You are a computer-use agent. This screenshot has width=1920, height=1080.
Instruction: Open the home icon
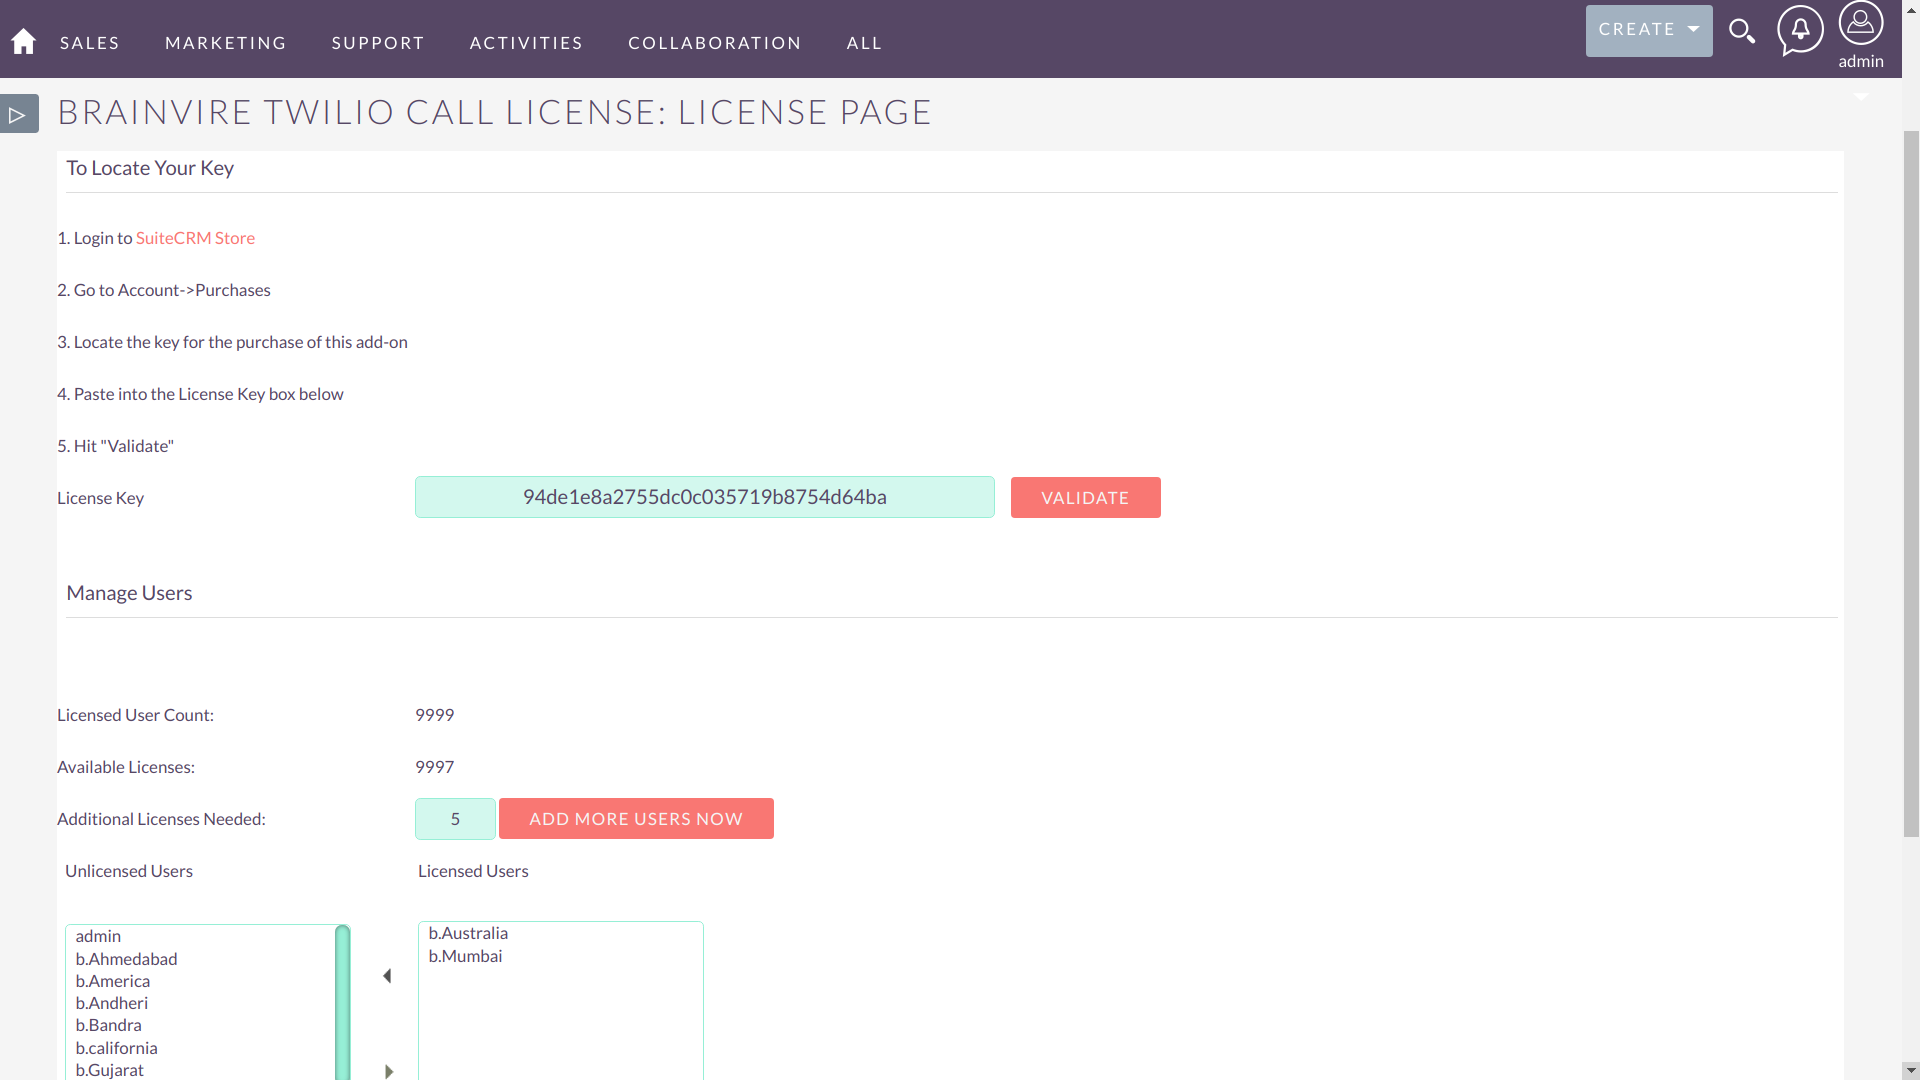tap(22, 40)
